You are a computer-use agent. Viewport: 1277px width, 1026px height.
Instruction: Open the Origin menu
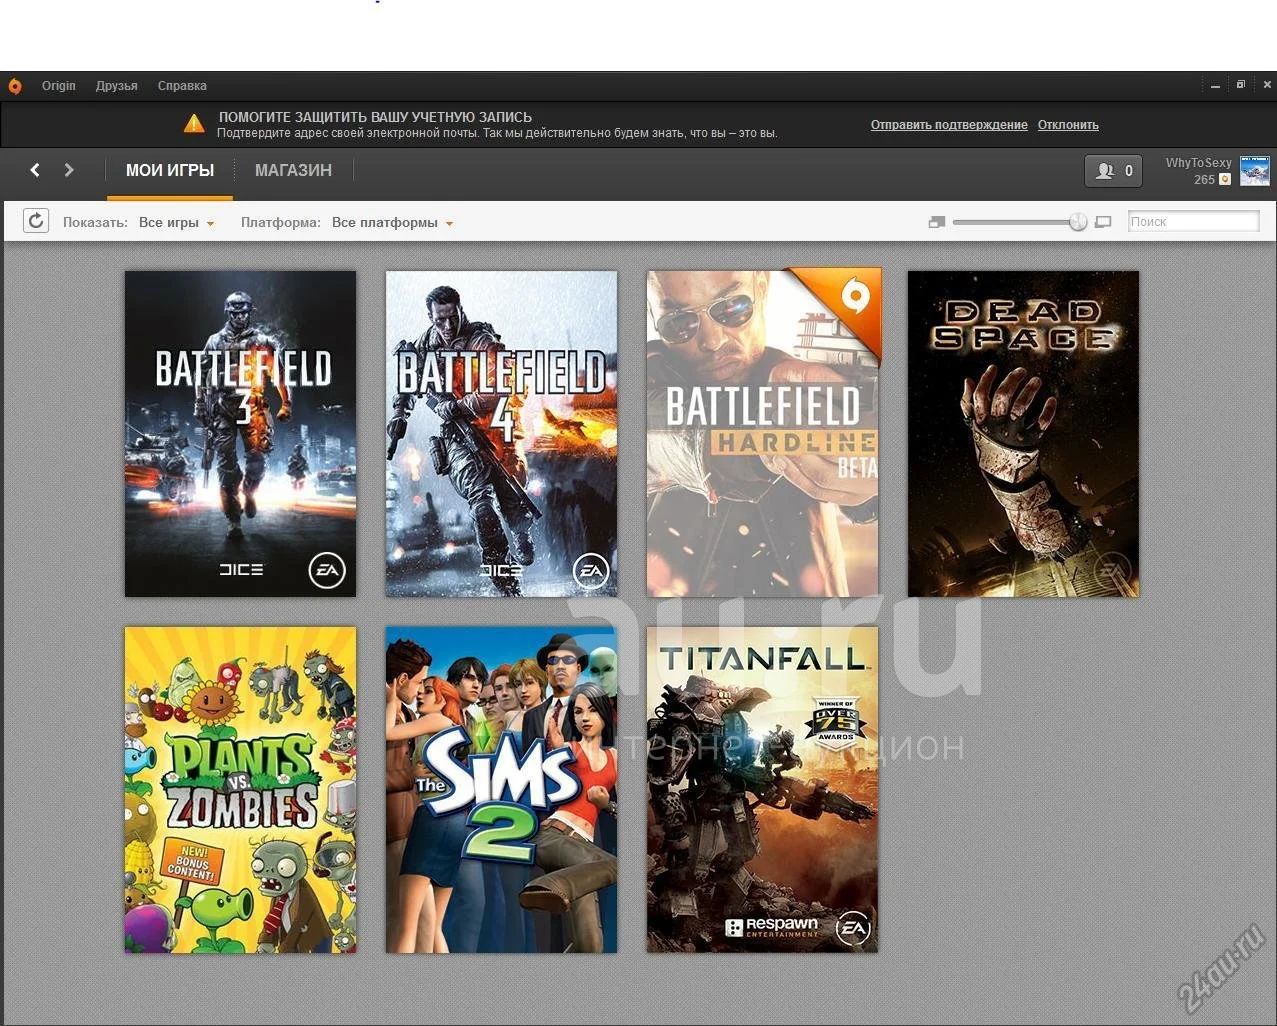[59, 86]
